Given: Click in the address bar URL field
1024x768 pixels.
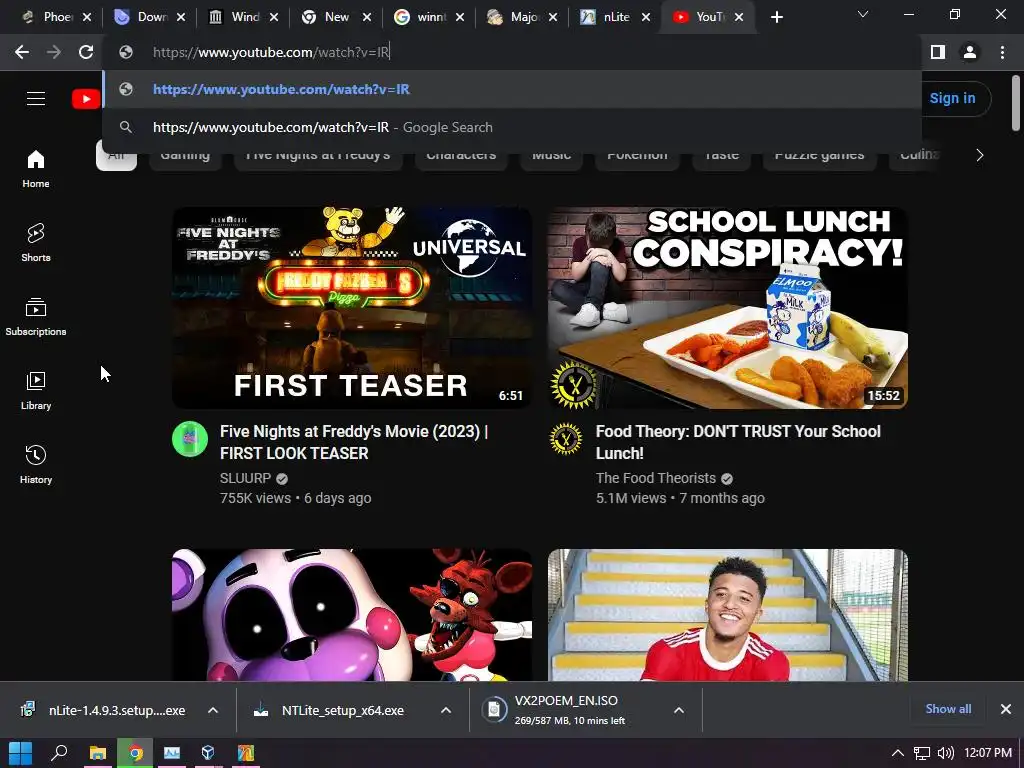Looking at the screenshot, I should (511, 52).
